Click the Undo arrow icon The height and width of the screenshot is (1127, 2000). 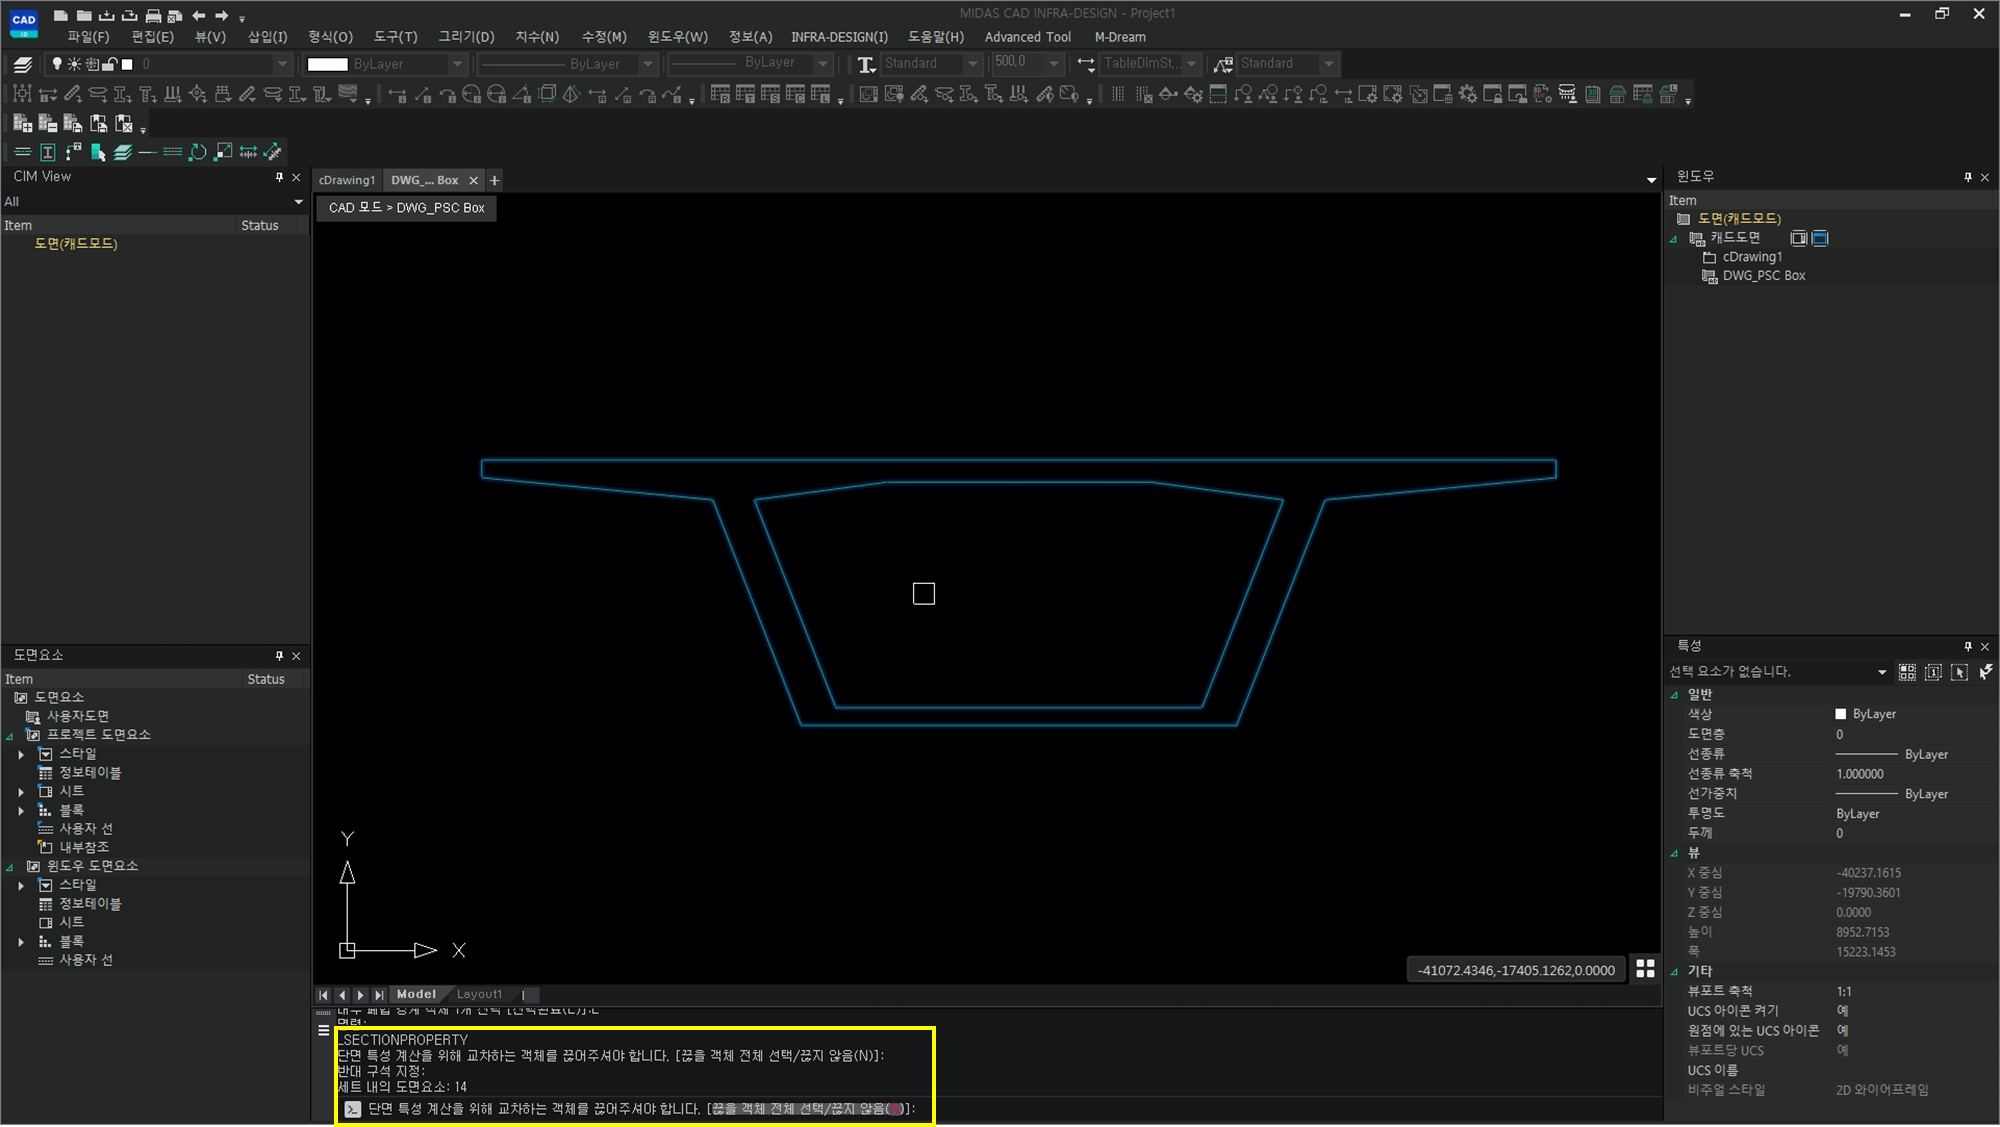tap(199, 15)
